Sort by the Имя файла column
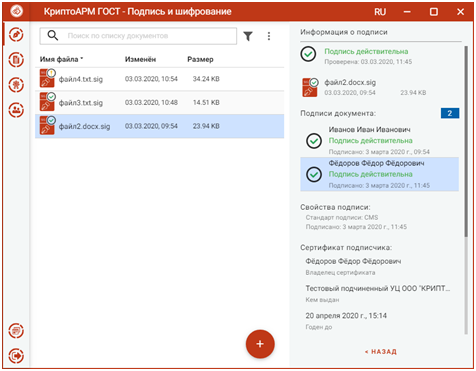The height and width of the screenshot is (371, 476). click(61, 59)
